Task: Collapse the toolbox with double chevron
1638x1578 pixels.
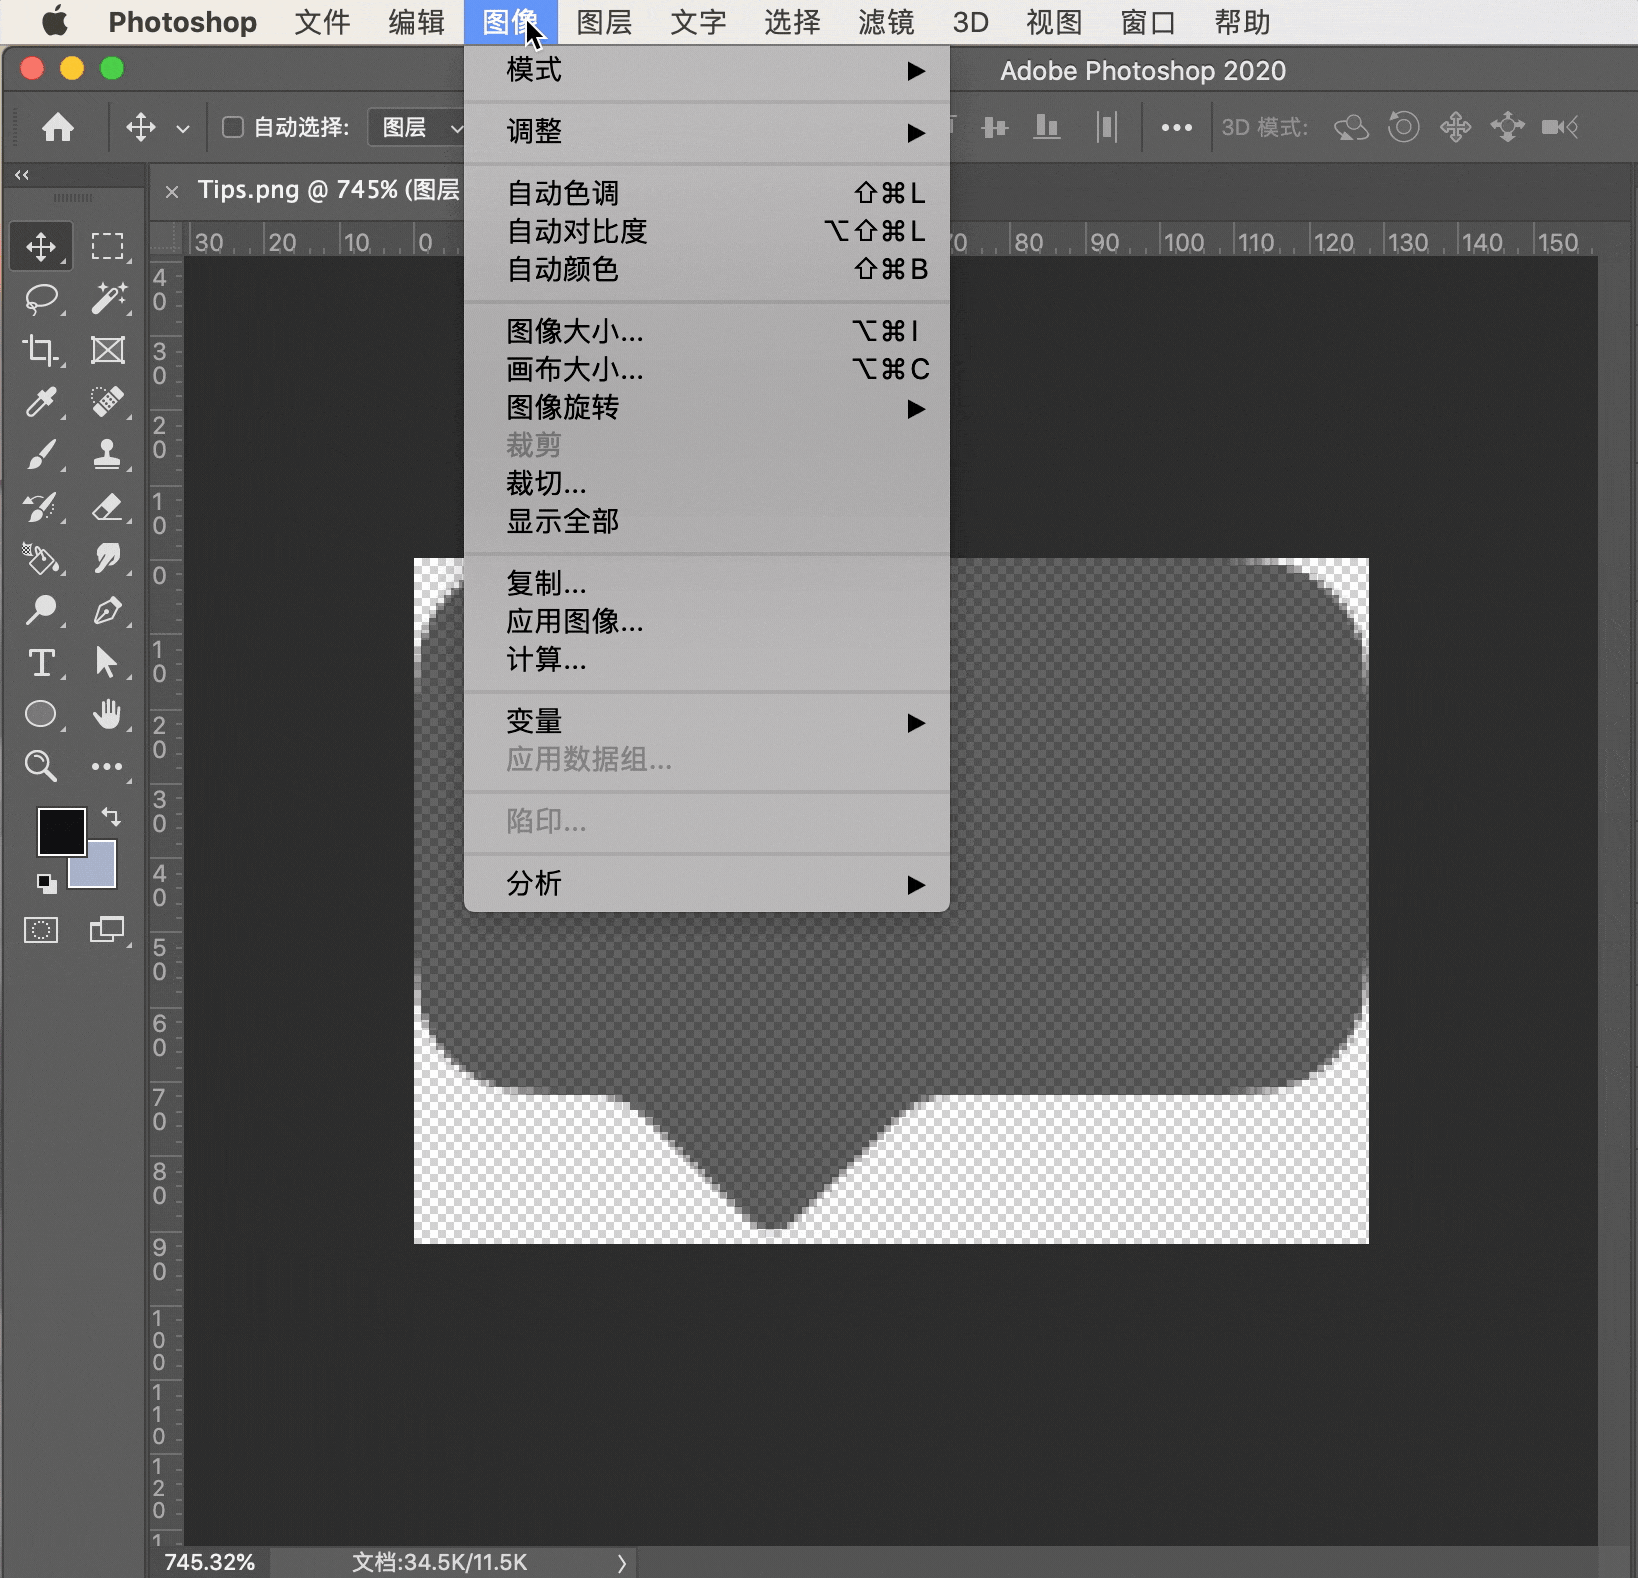Action: pyautogui.click(x=22, y=175)
